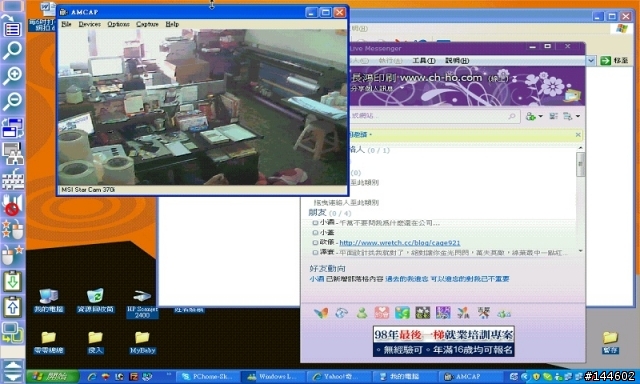Collapse the 朋友 (0 / 4) group

(x=329, y=213)
